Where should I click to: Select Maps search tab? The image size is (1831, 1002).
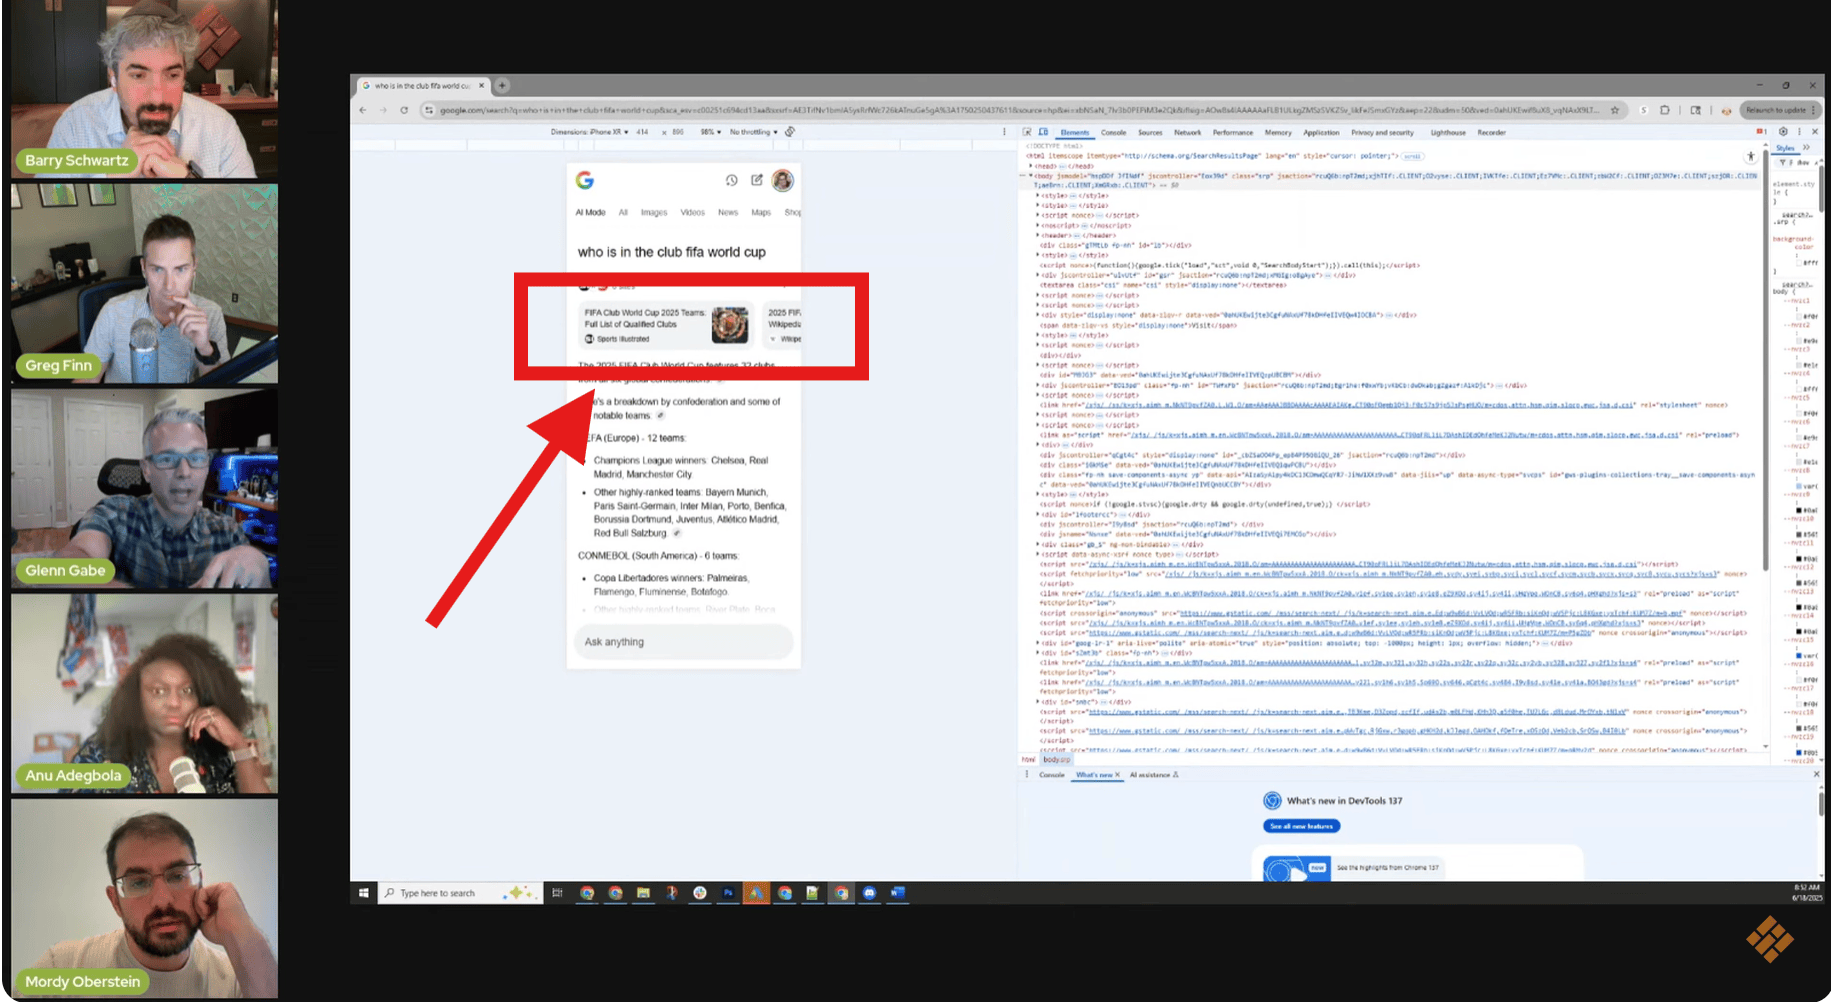761,212
